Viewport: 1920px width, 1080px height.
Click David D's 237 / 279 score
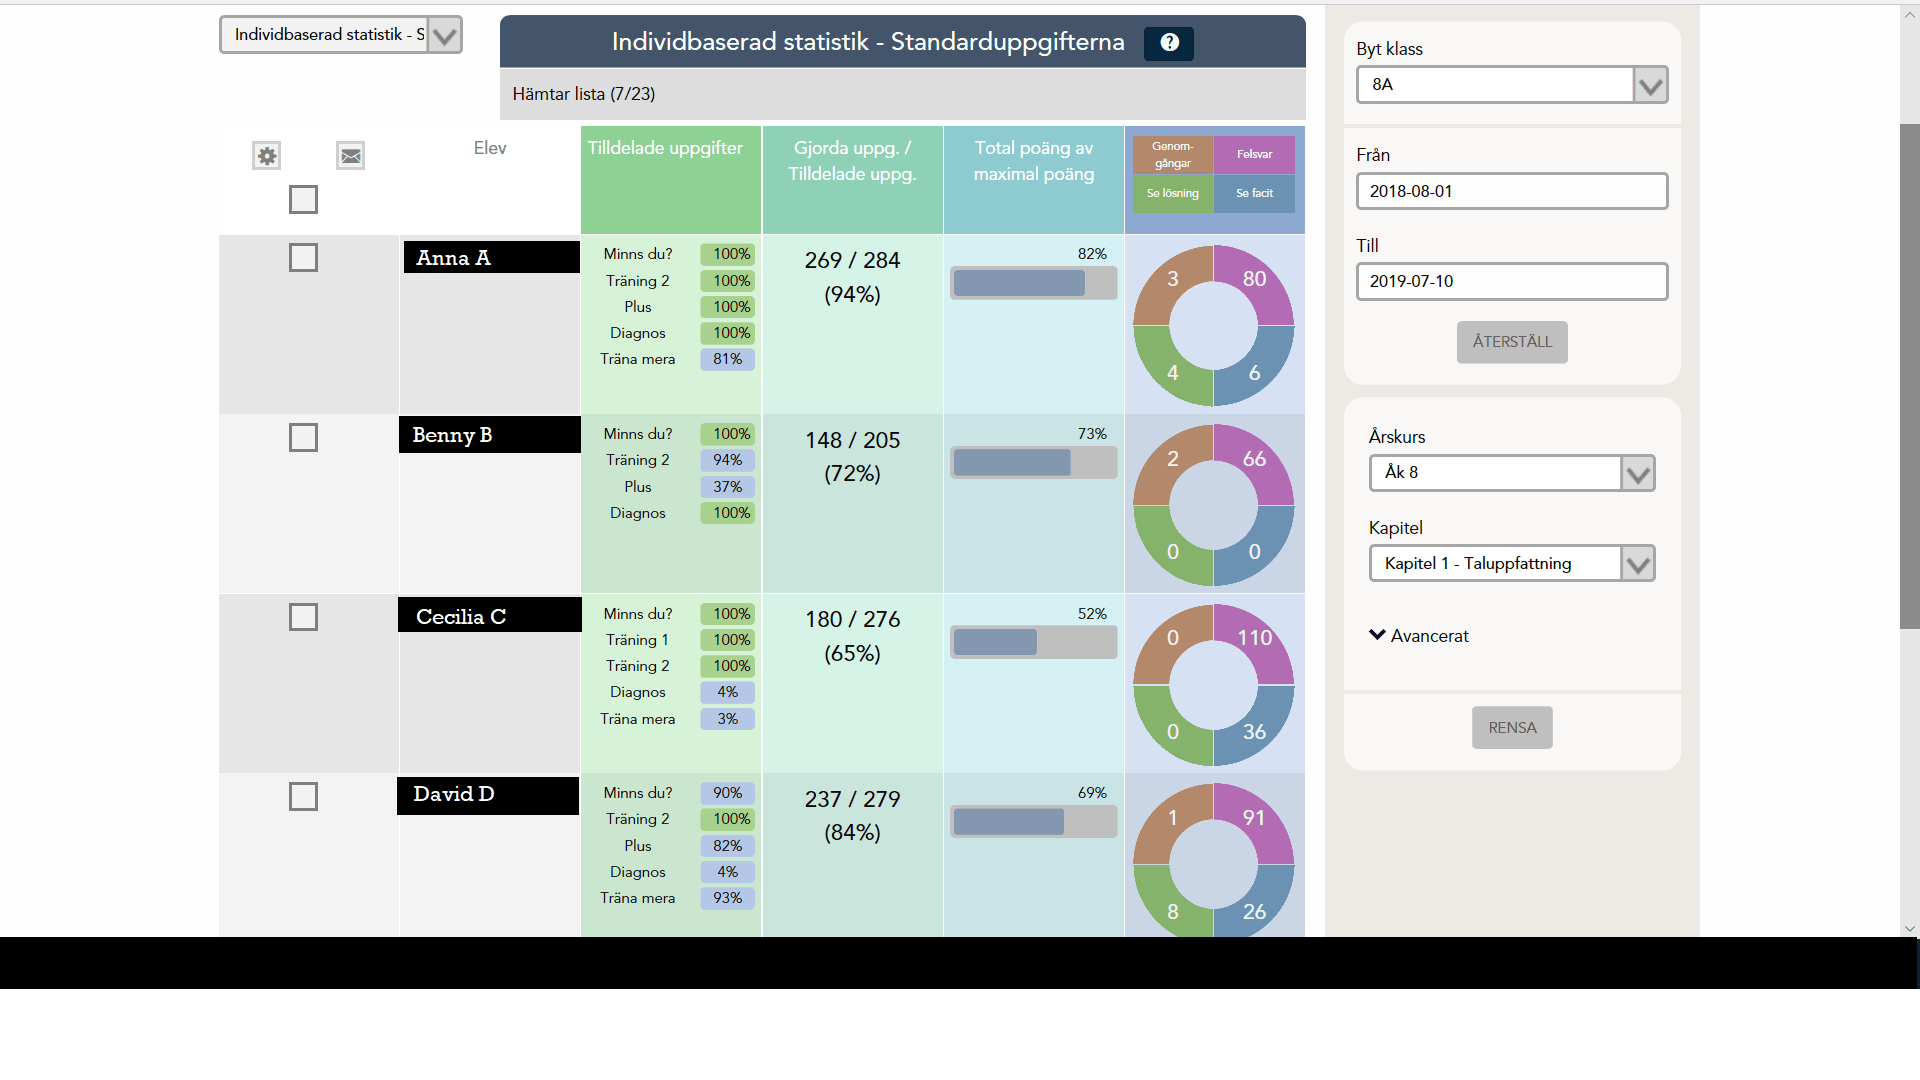(x=852, y=799)
